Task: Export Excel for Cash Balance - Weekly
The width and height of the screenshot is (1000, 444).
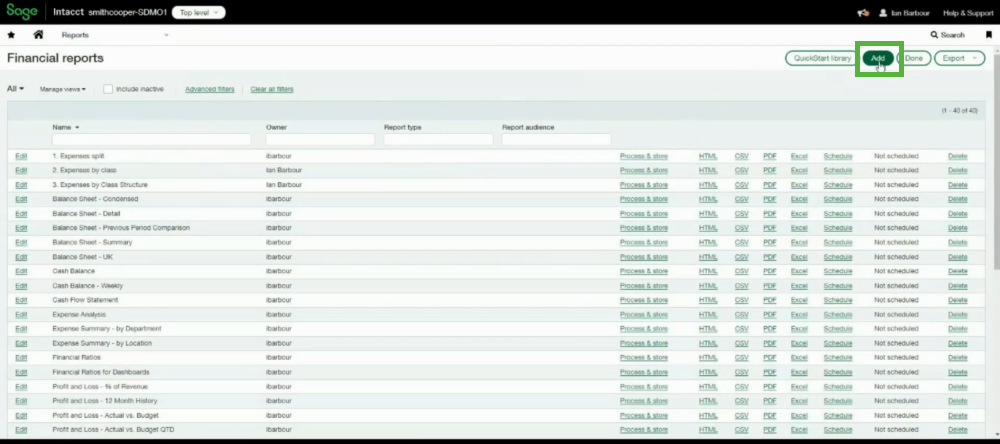Action: pyautogui.click(x=799, y=286)
